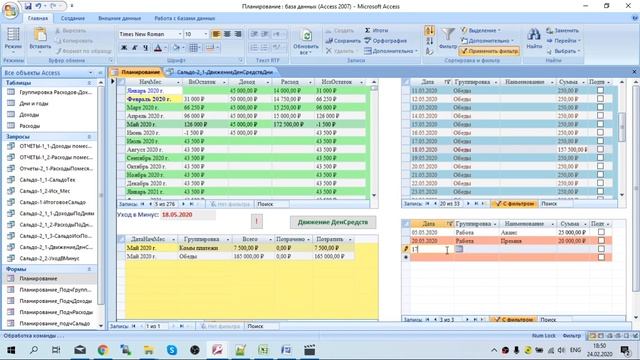The image size is (640, 360).
Task: Switch to the Главная ribbon tab
Action: (x=38, y=18)
